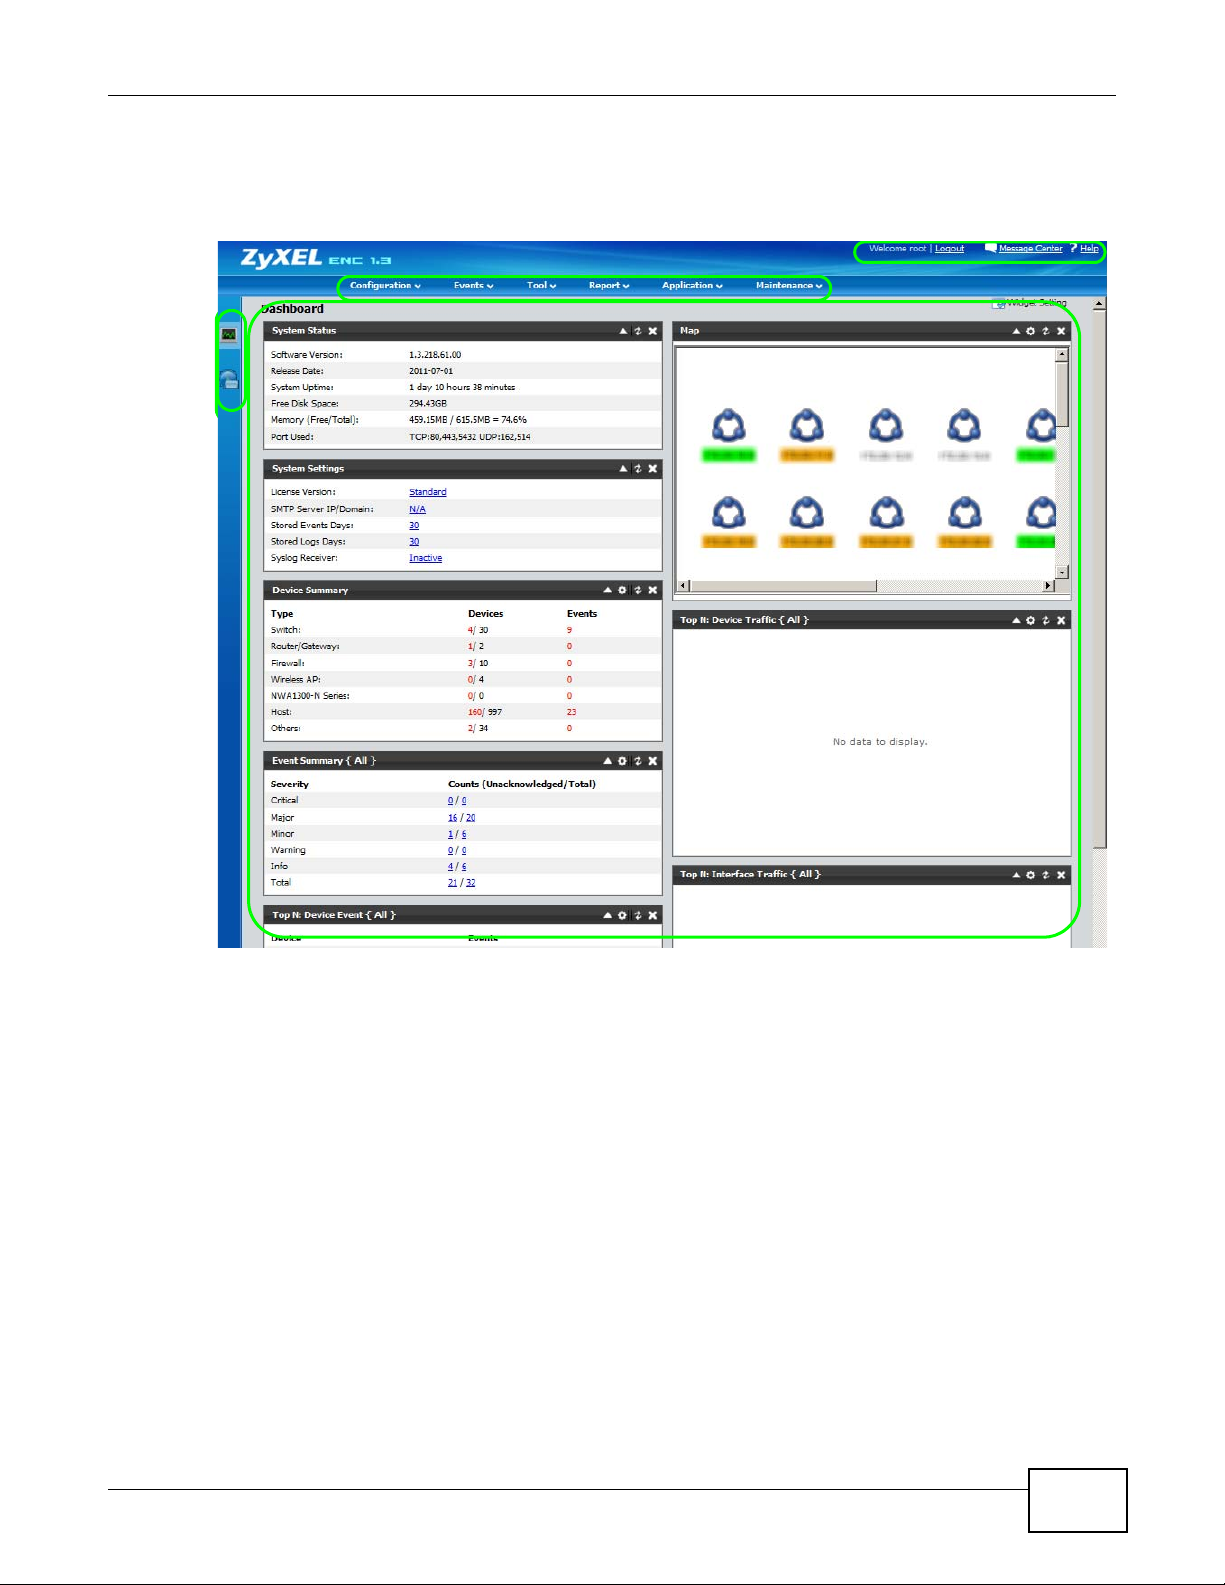Close the System Status widget
This screenshot has width=1225, height=1585.
[x=653, y=331]
